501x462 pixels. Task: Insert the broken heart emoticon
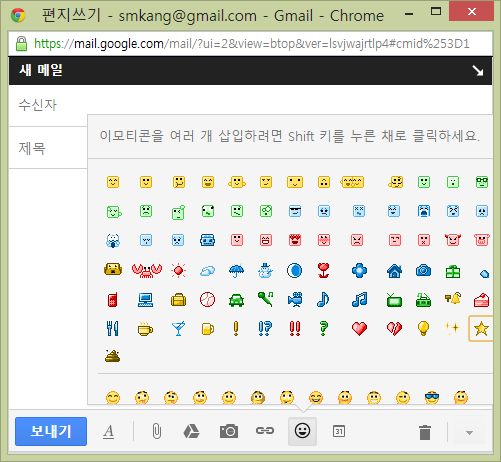(394, 329)
